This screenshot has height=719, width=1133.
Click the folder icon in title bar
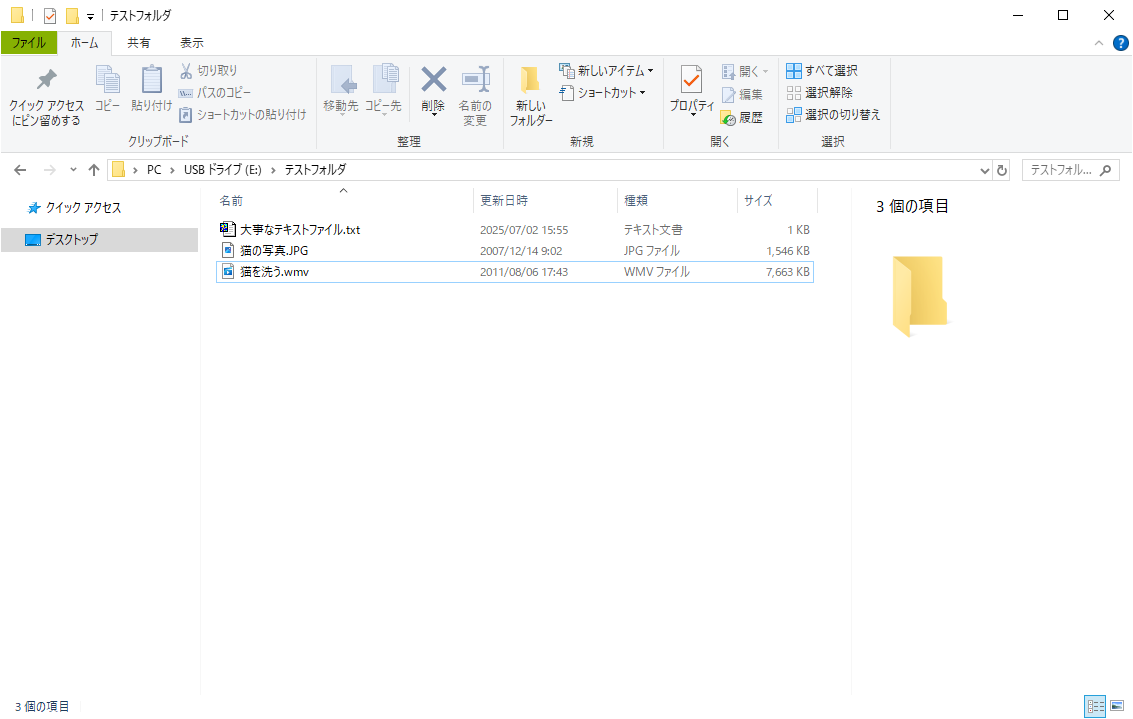17,15
